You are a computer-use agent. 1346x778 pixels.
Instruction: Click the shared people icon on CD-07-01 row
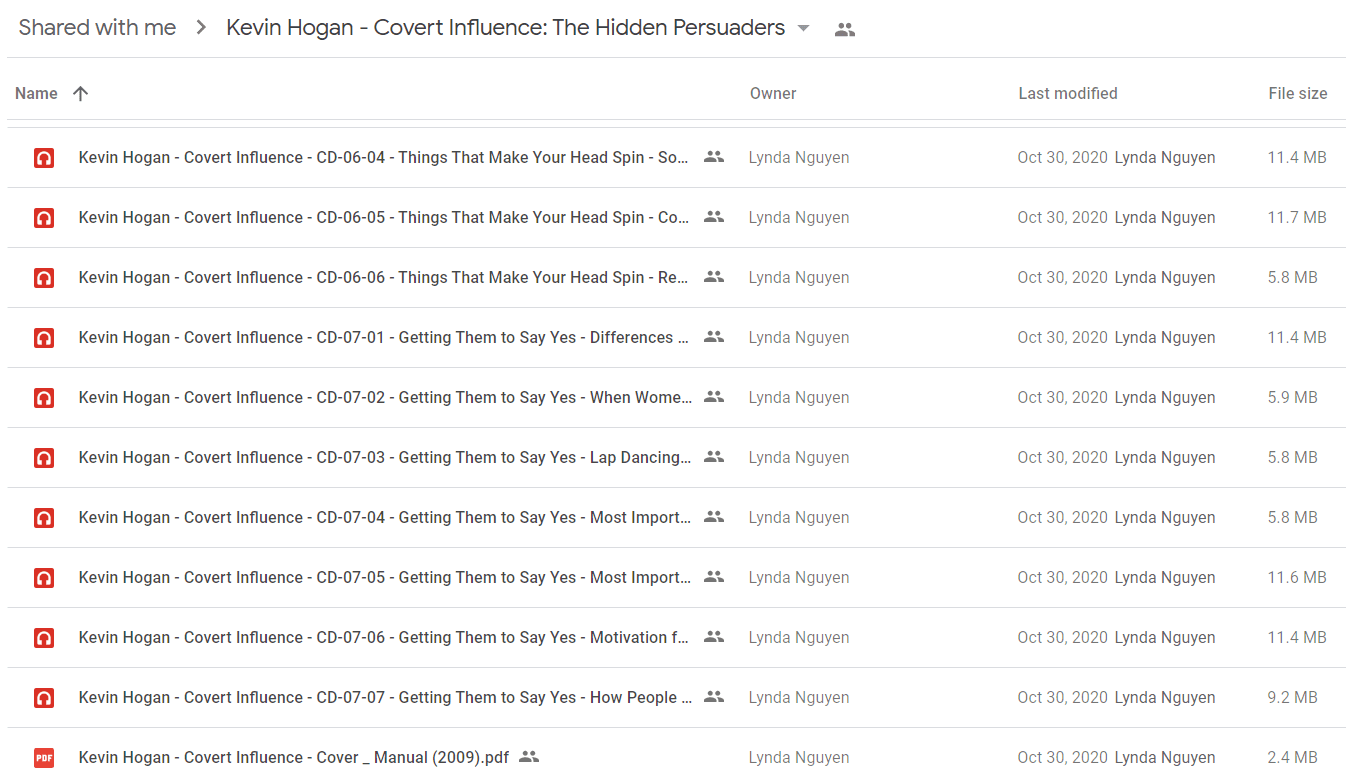pyautogui.click(x=713, y=337)
